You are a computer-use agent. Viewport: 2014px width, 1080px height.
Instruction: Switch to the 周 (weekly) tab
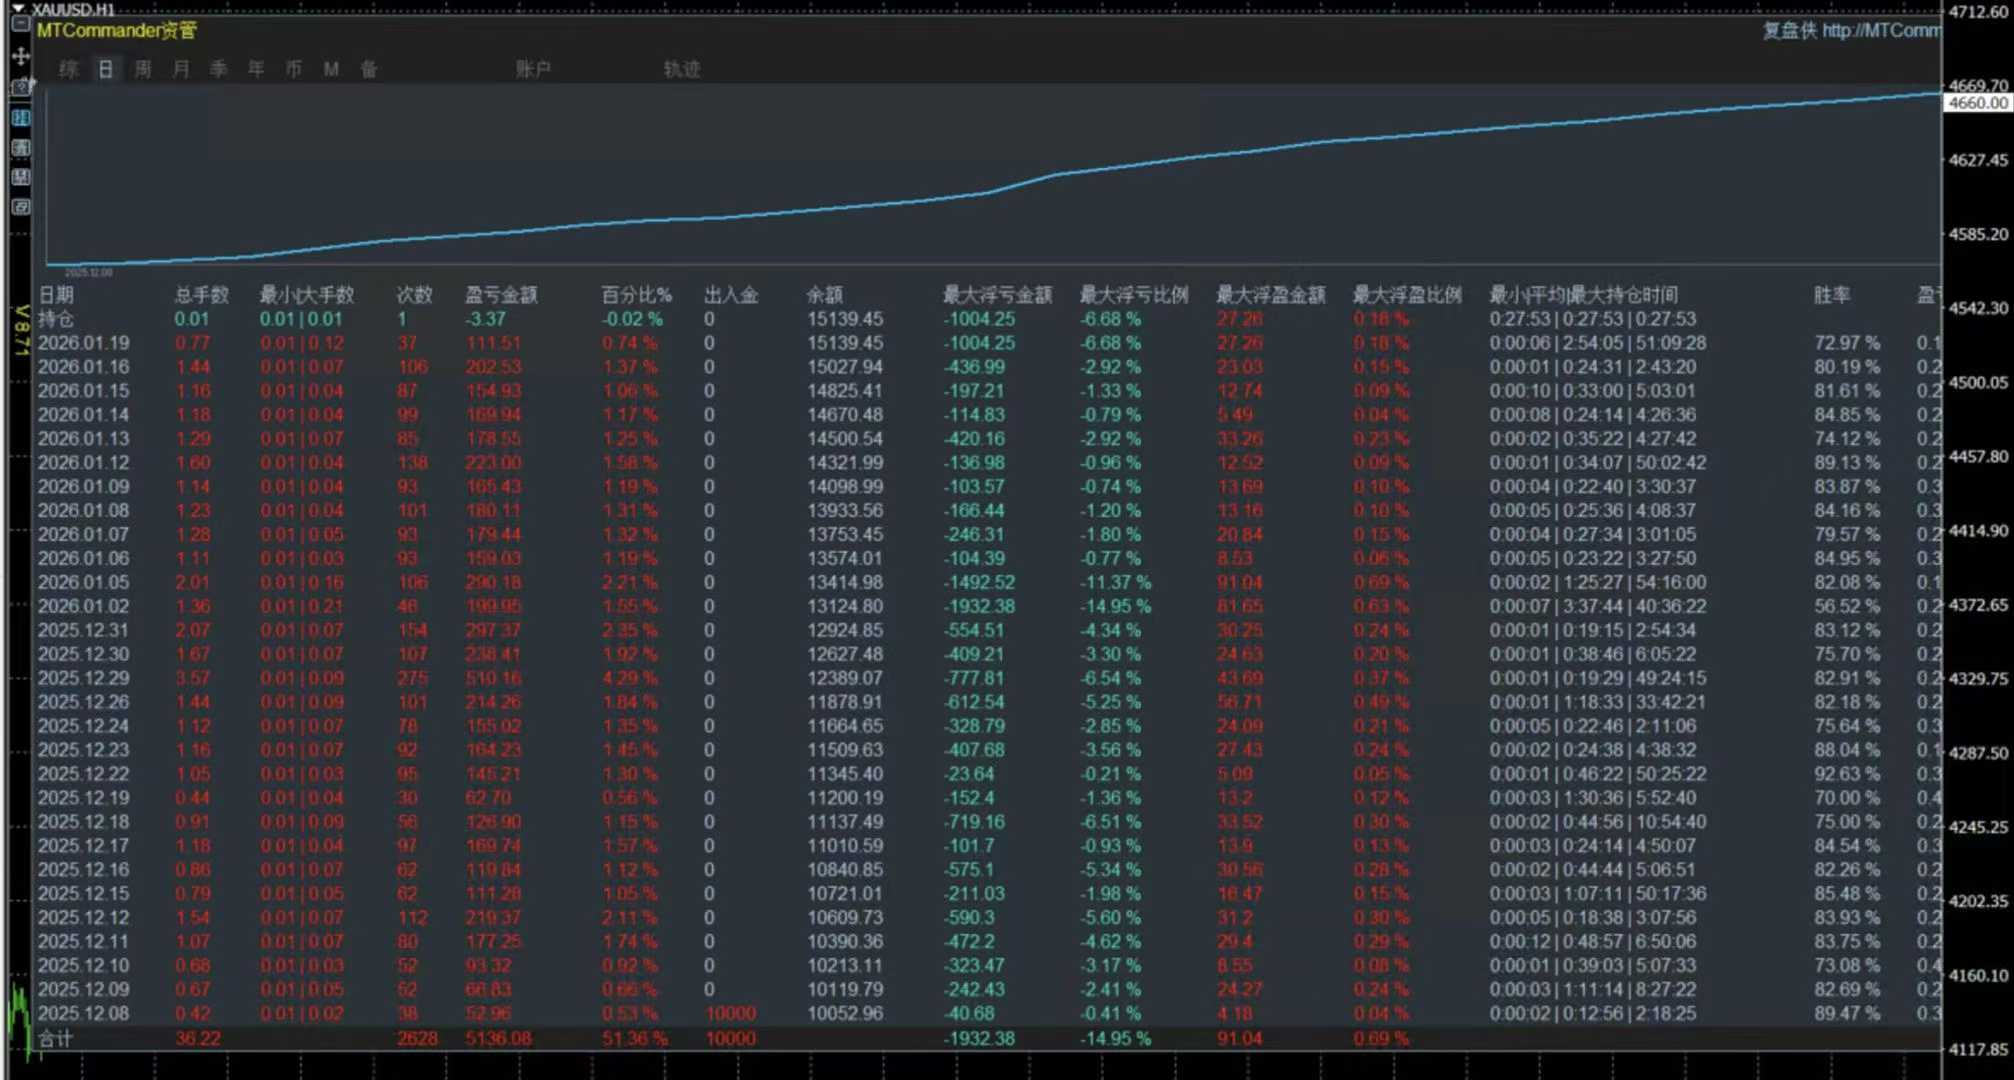tap(143, 69)
